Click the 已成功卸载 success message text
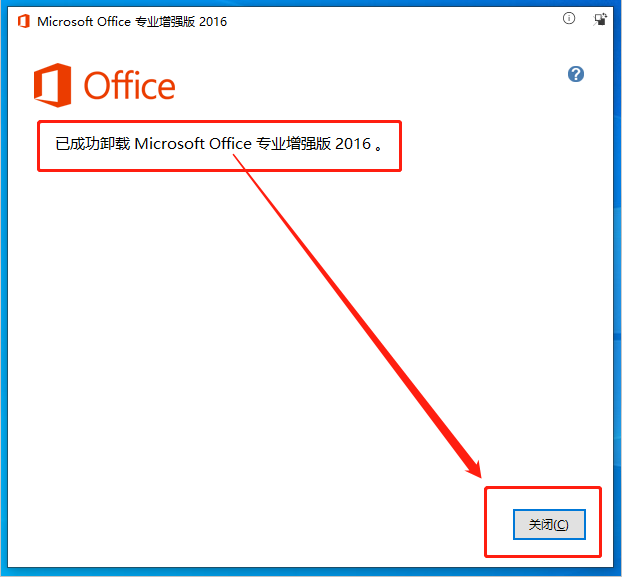622x577 pixels. click(x=92, y=144)
